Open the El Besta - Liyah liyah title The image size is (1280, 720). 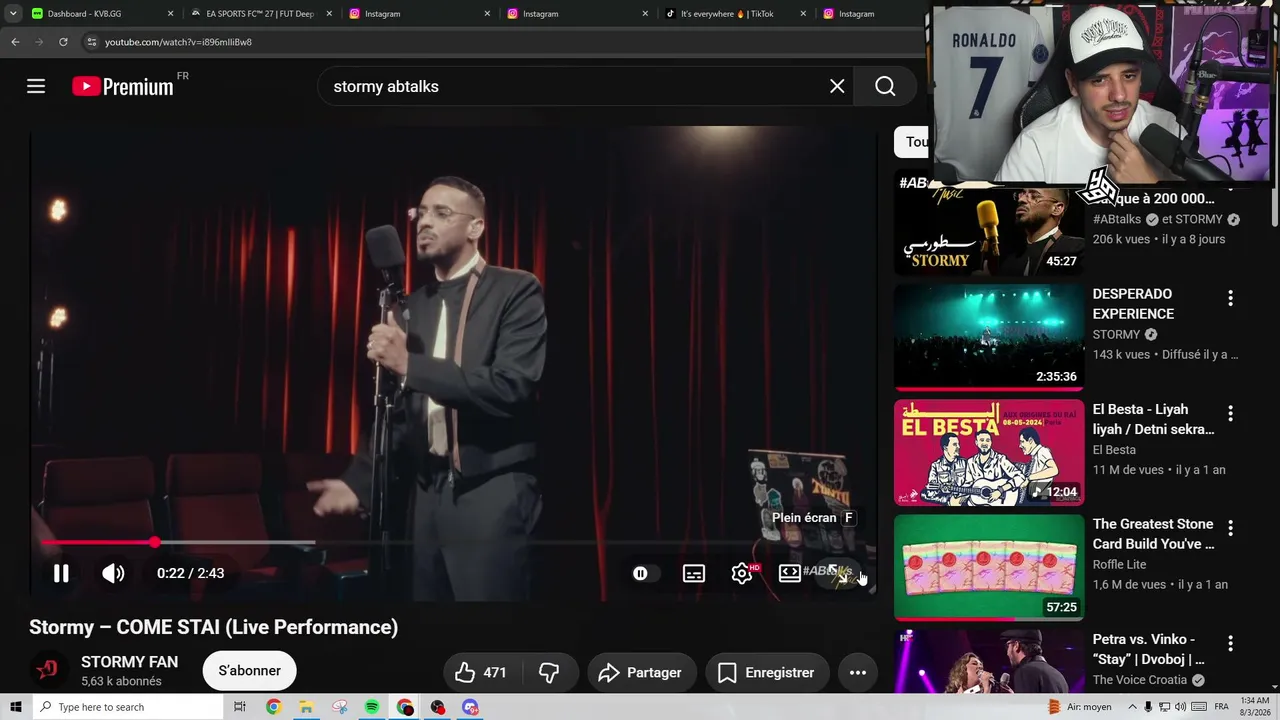tap(1153, 419)
